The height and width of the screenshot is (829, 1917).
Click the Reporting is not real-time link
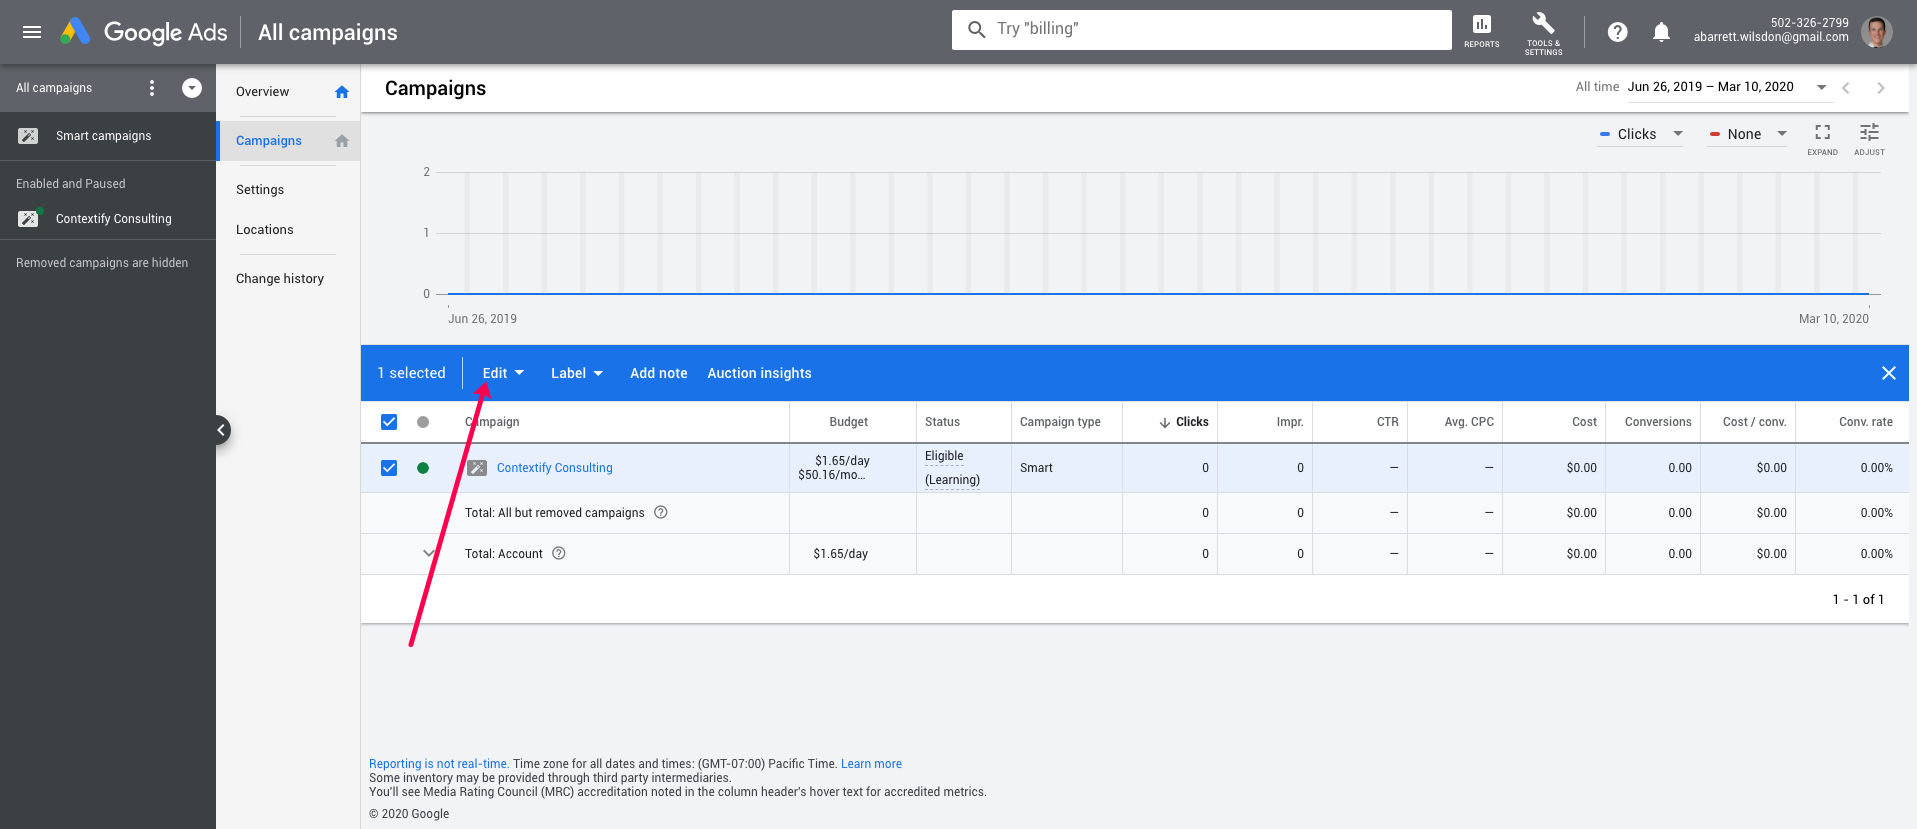click(439, 764)
